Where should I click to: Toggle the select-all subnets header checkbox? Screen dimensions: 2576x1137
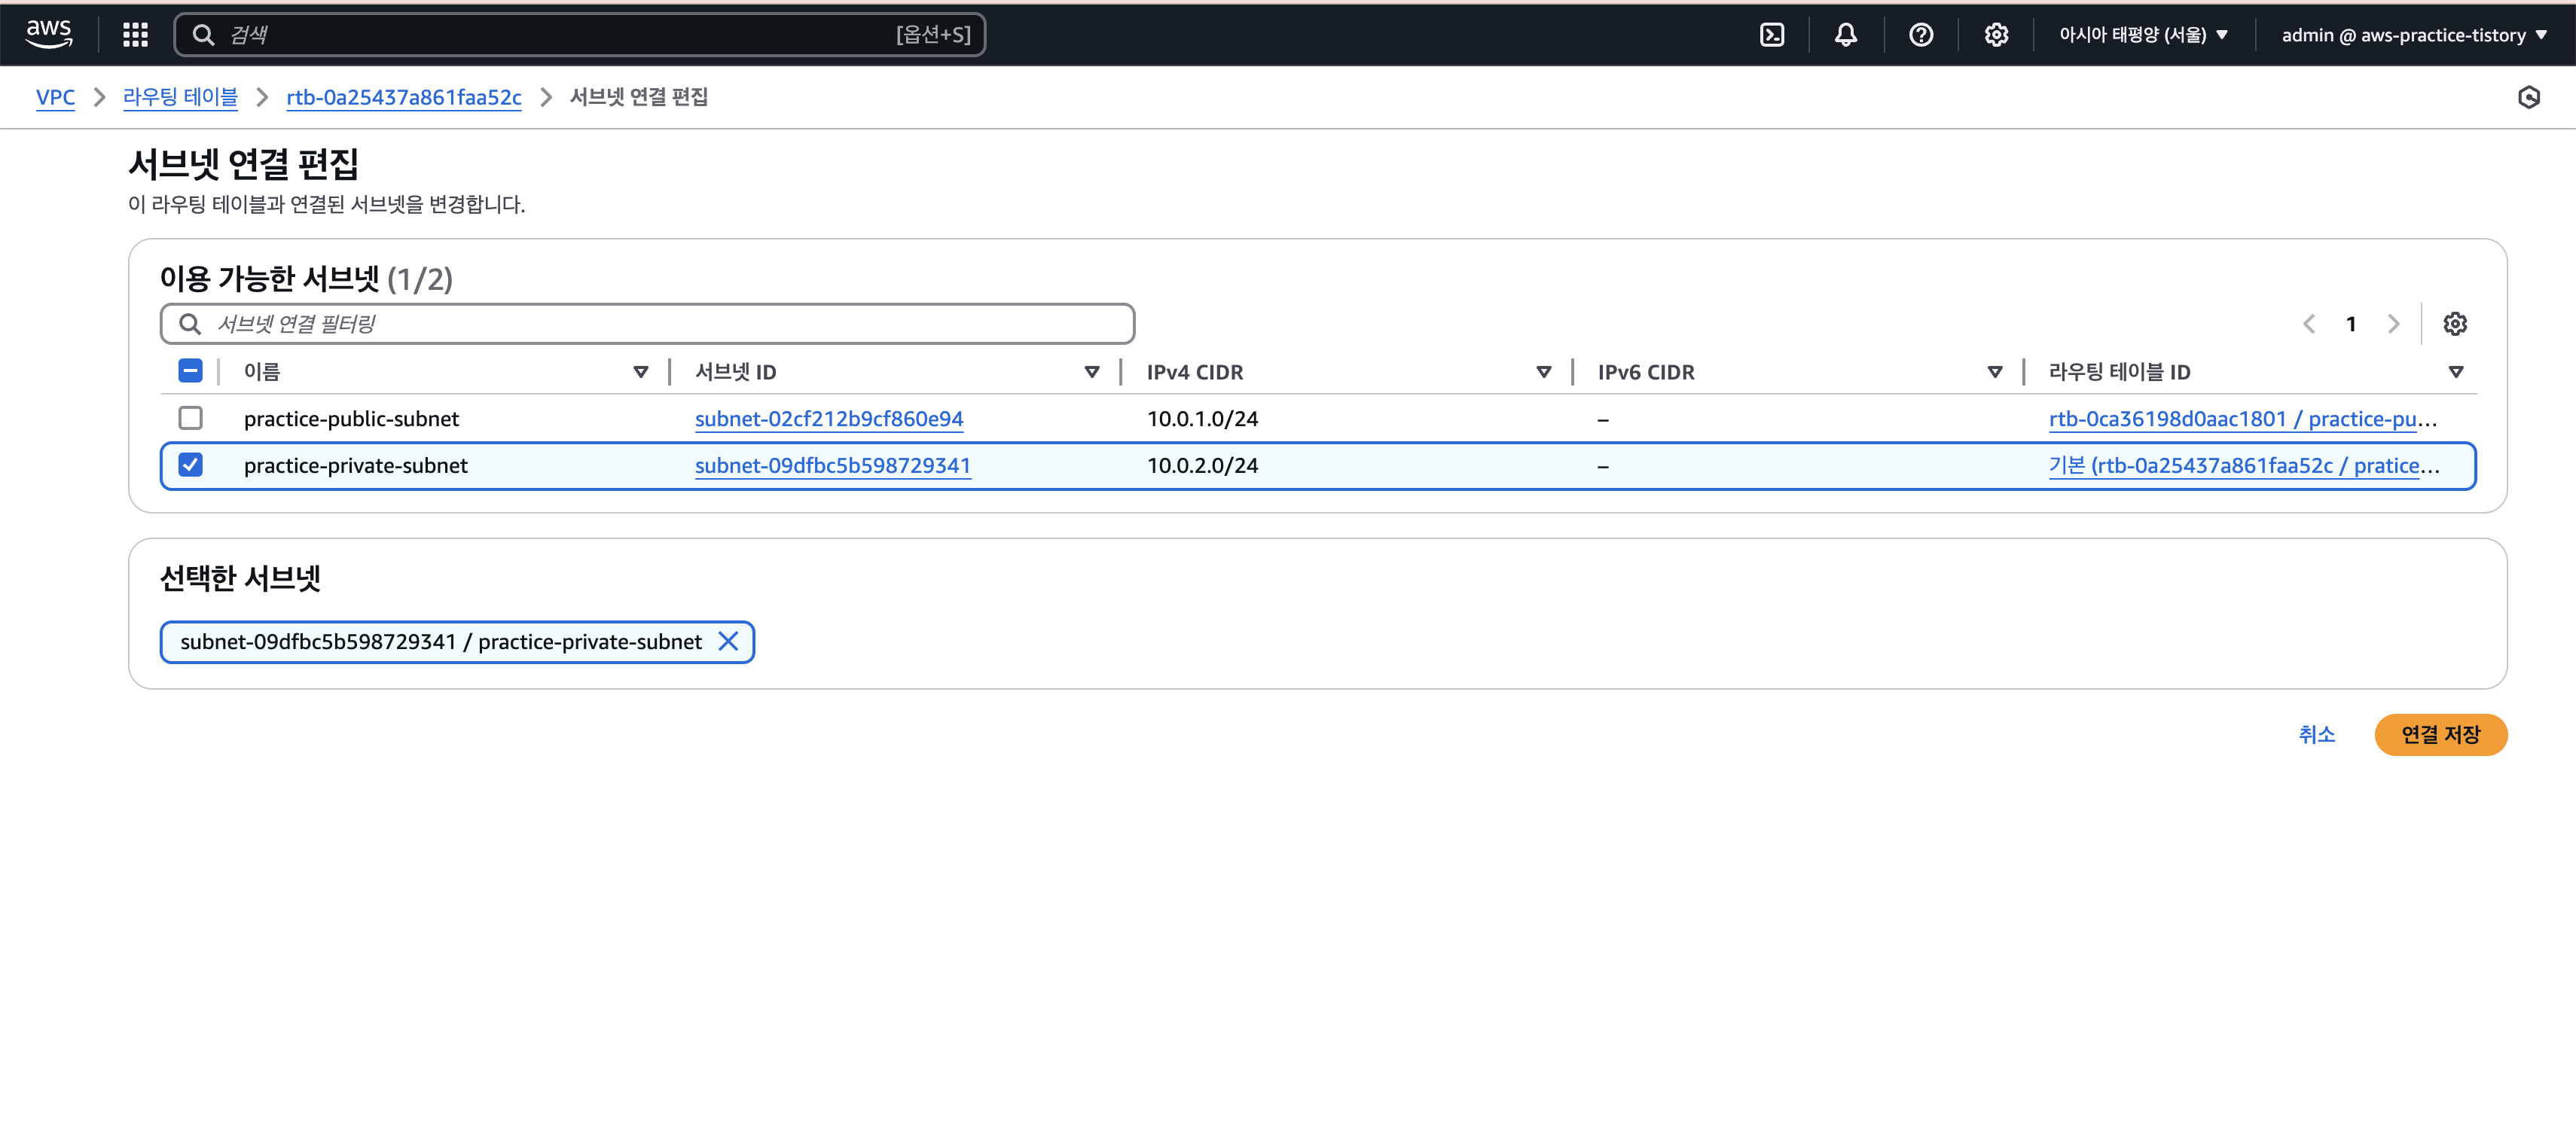(190, 371)
